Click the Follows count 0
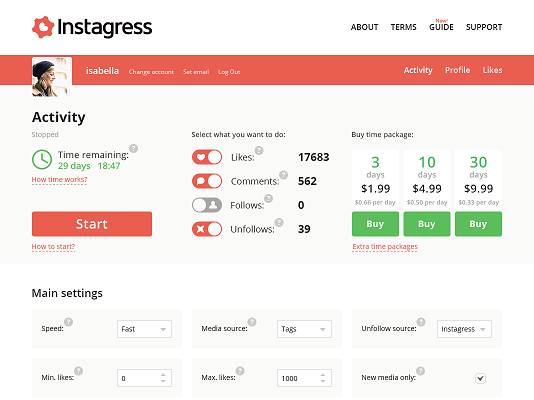Screen dimensions: 534x400 coord(301,205)
